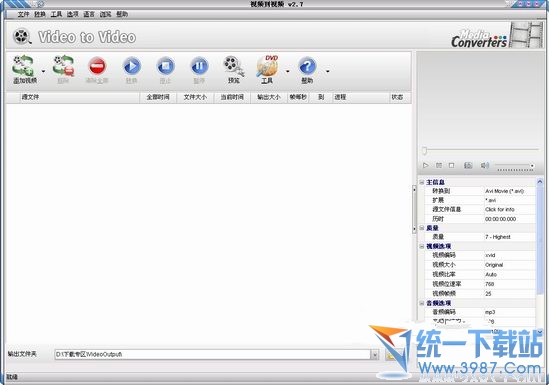Click the 输出文件夹 path input field

tap(212, 354)
